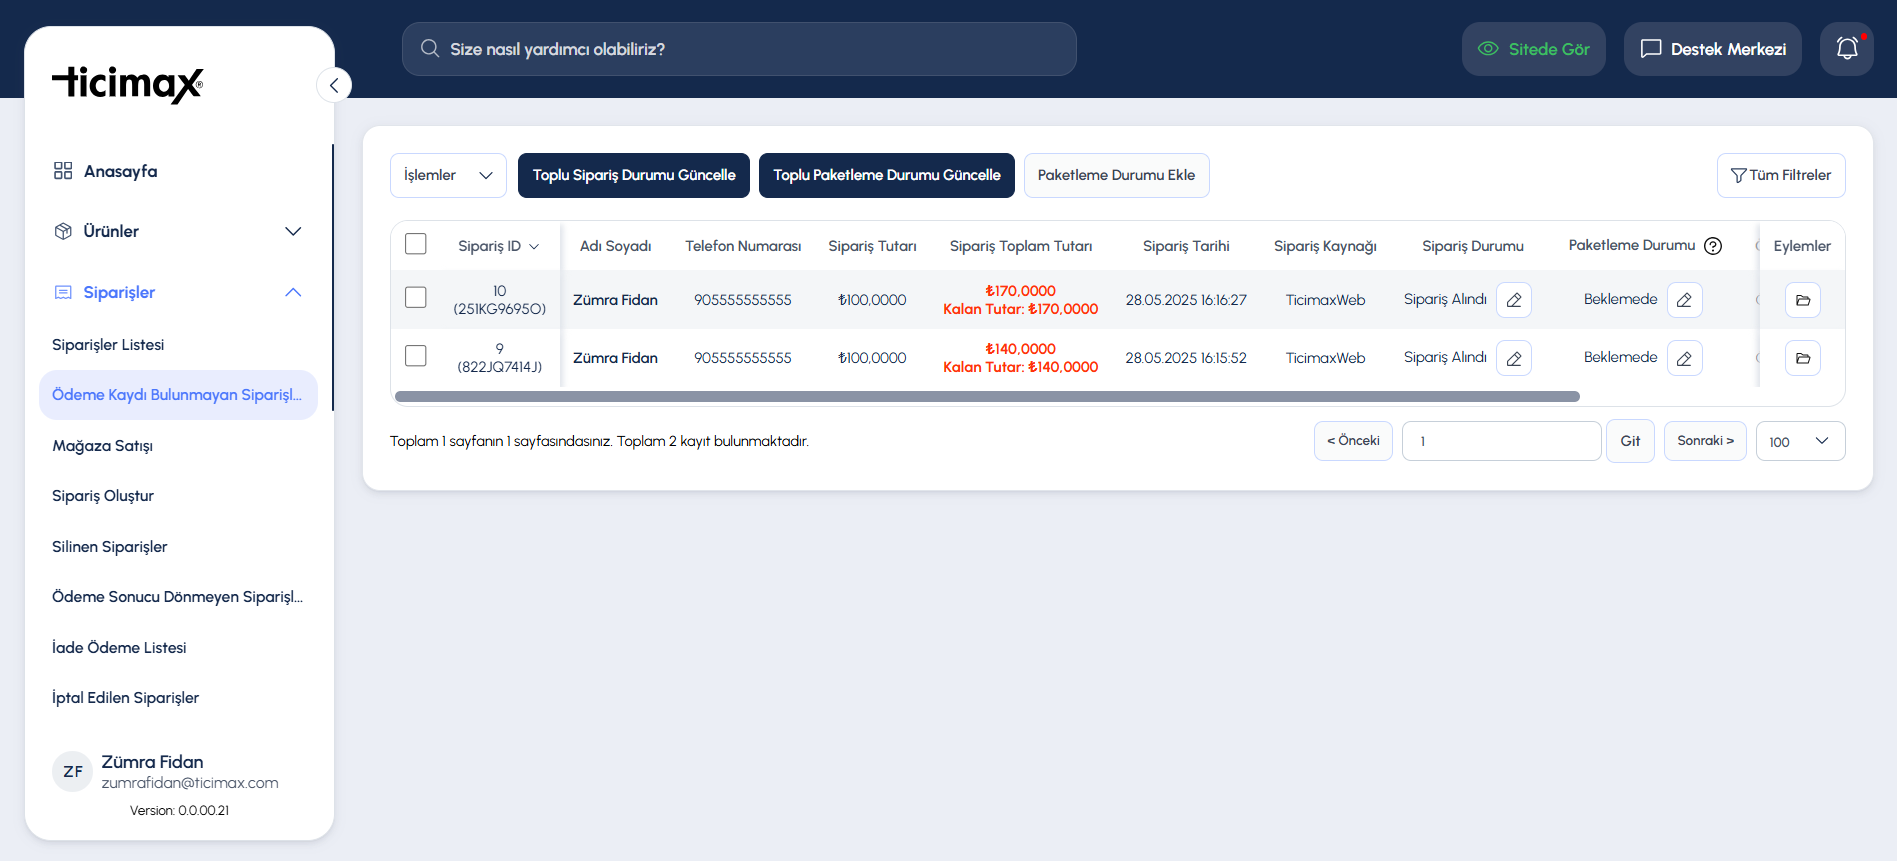Click the table horizontal scrollbar
The width and height of the screenshot is (1897, 861).
[x=987, y=397]
